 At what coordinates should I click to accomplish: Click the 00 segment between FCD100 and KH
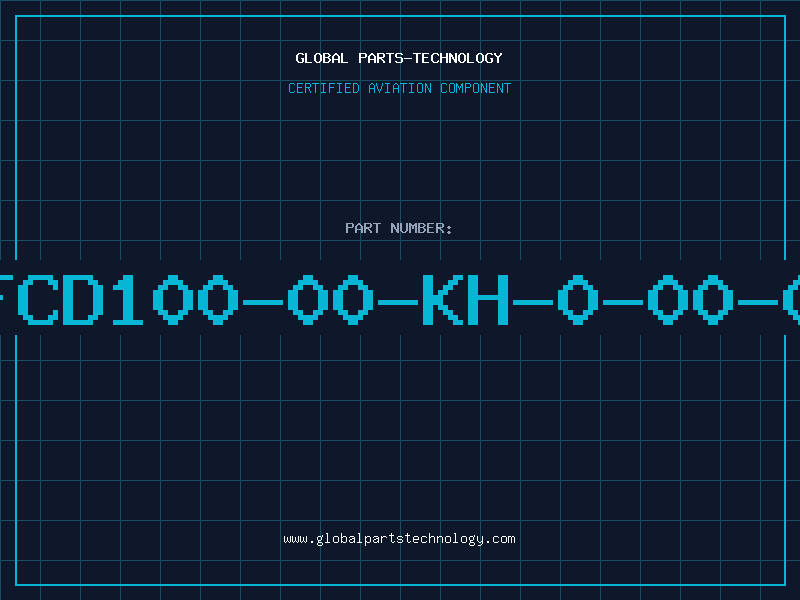pos(331,299)
